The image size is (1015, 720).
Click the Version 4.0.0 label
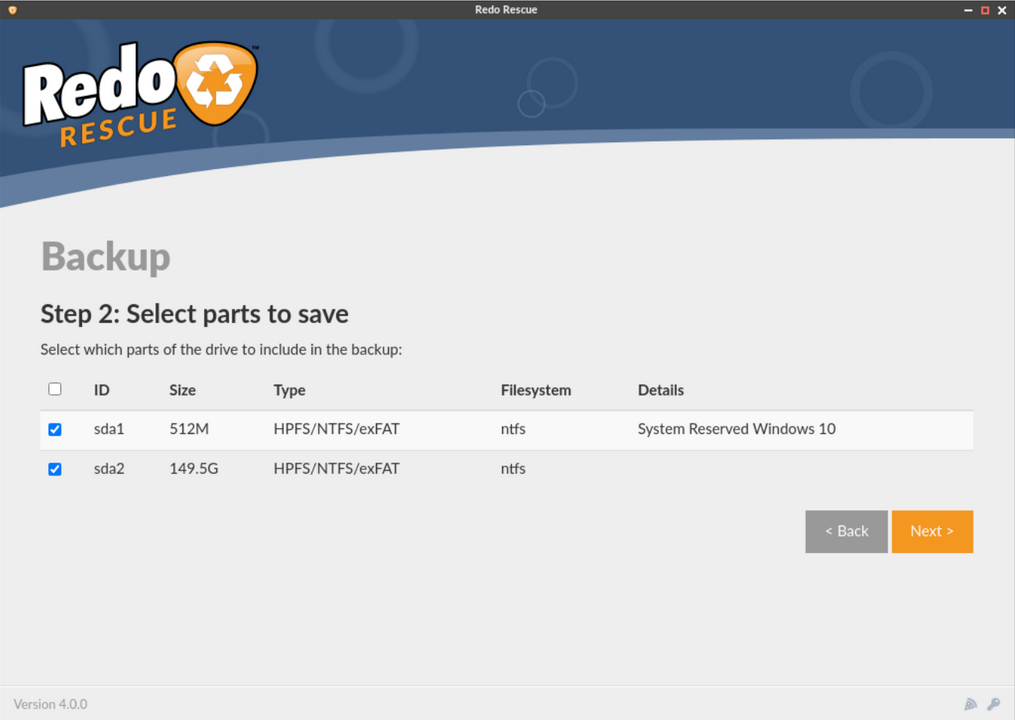(50, 704)
